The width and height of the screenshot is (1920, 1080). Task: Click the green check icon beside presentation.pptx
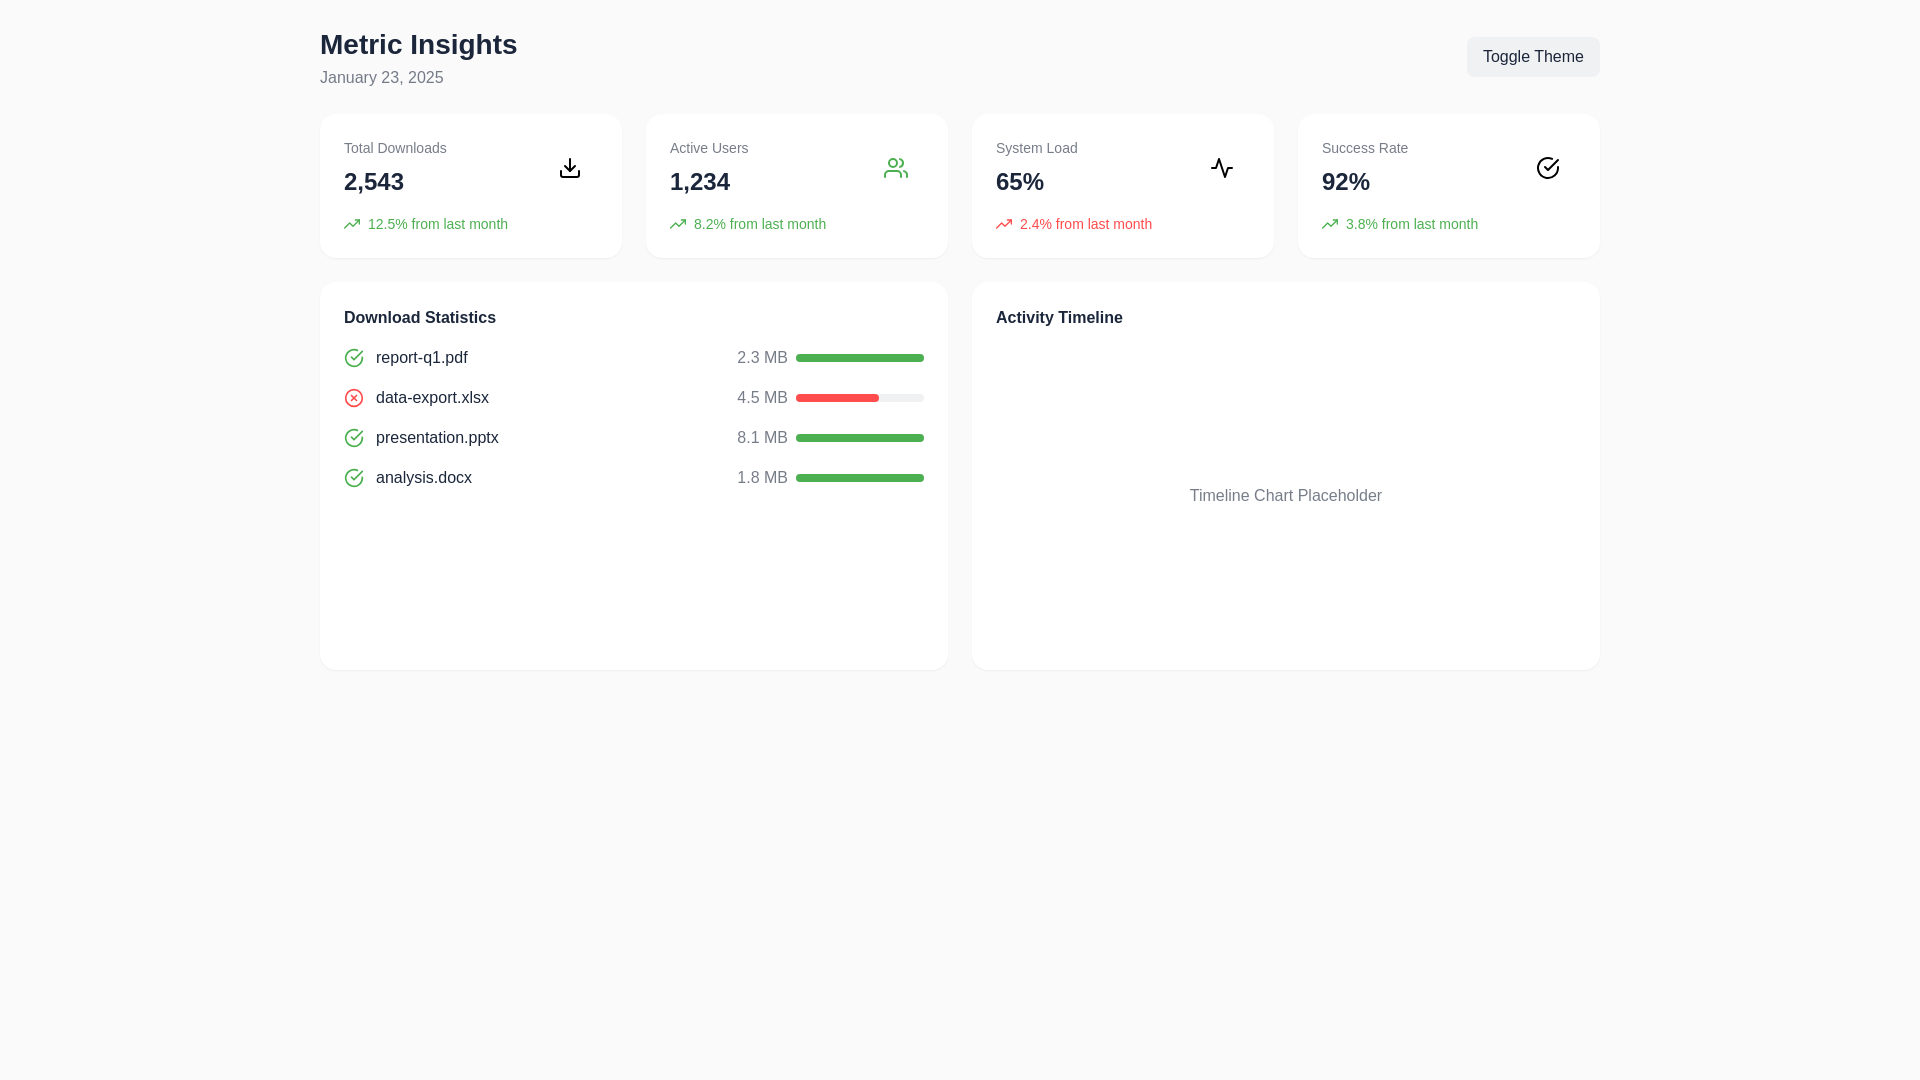[354, 437]
